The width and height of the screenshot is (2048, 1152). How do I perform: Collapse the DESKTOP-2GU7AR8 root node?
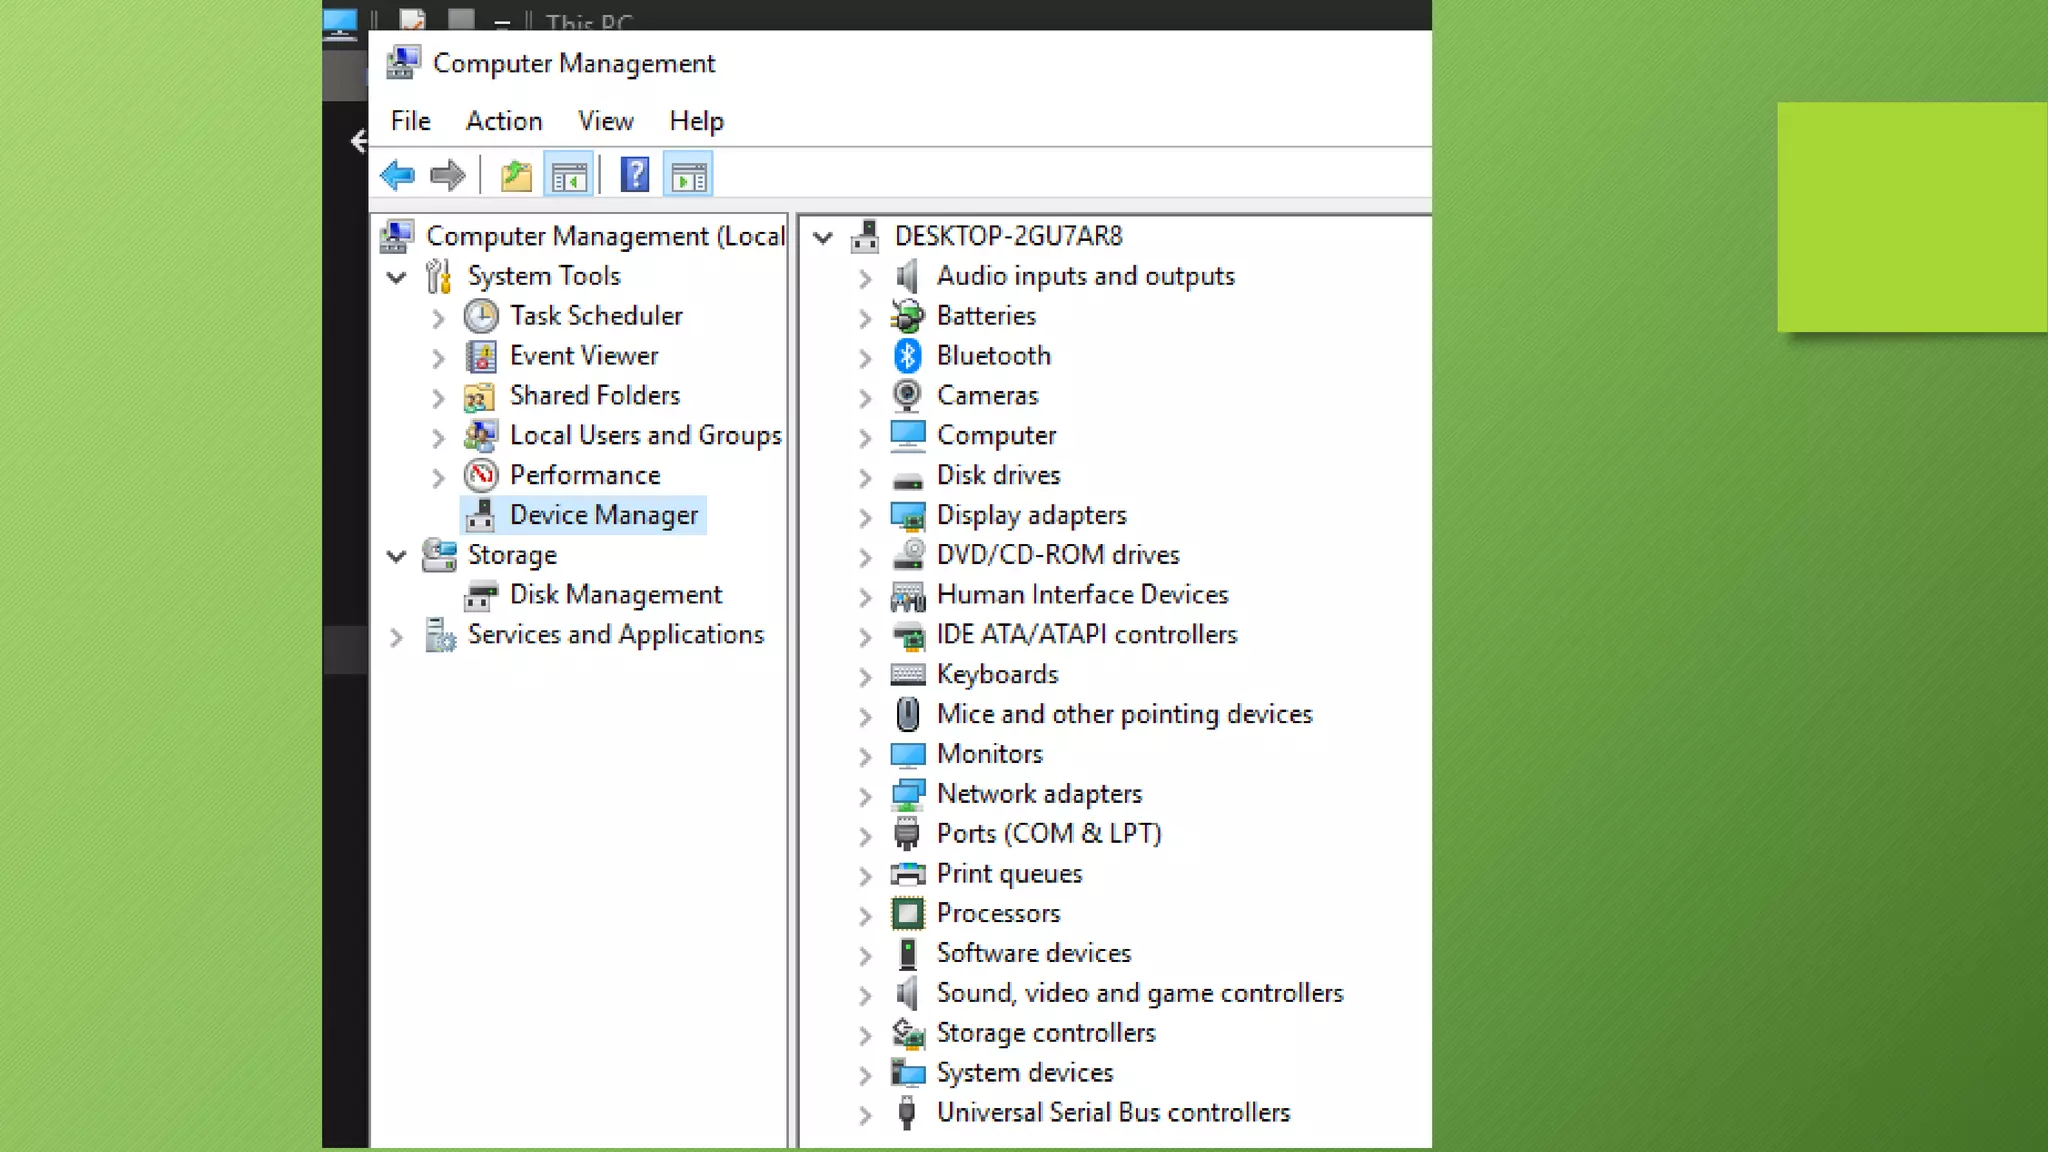[823, 237]
